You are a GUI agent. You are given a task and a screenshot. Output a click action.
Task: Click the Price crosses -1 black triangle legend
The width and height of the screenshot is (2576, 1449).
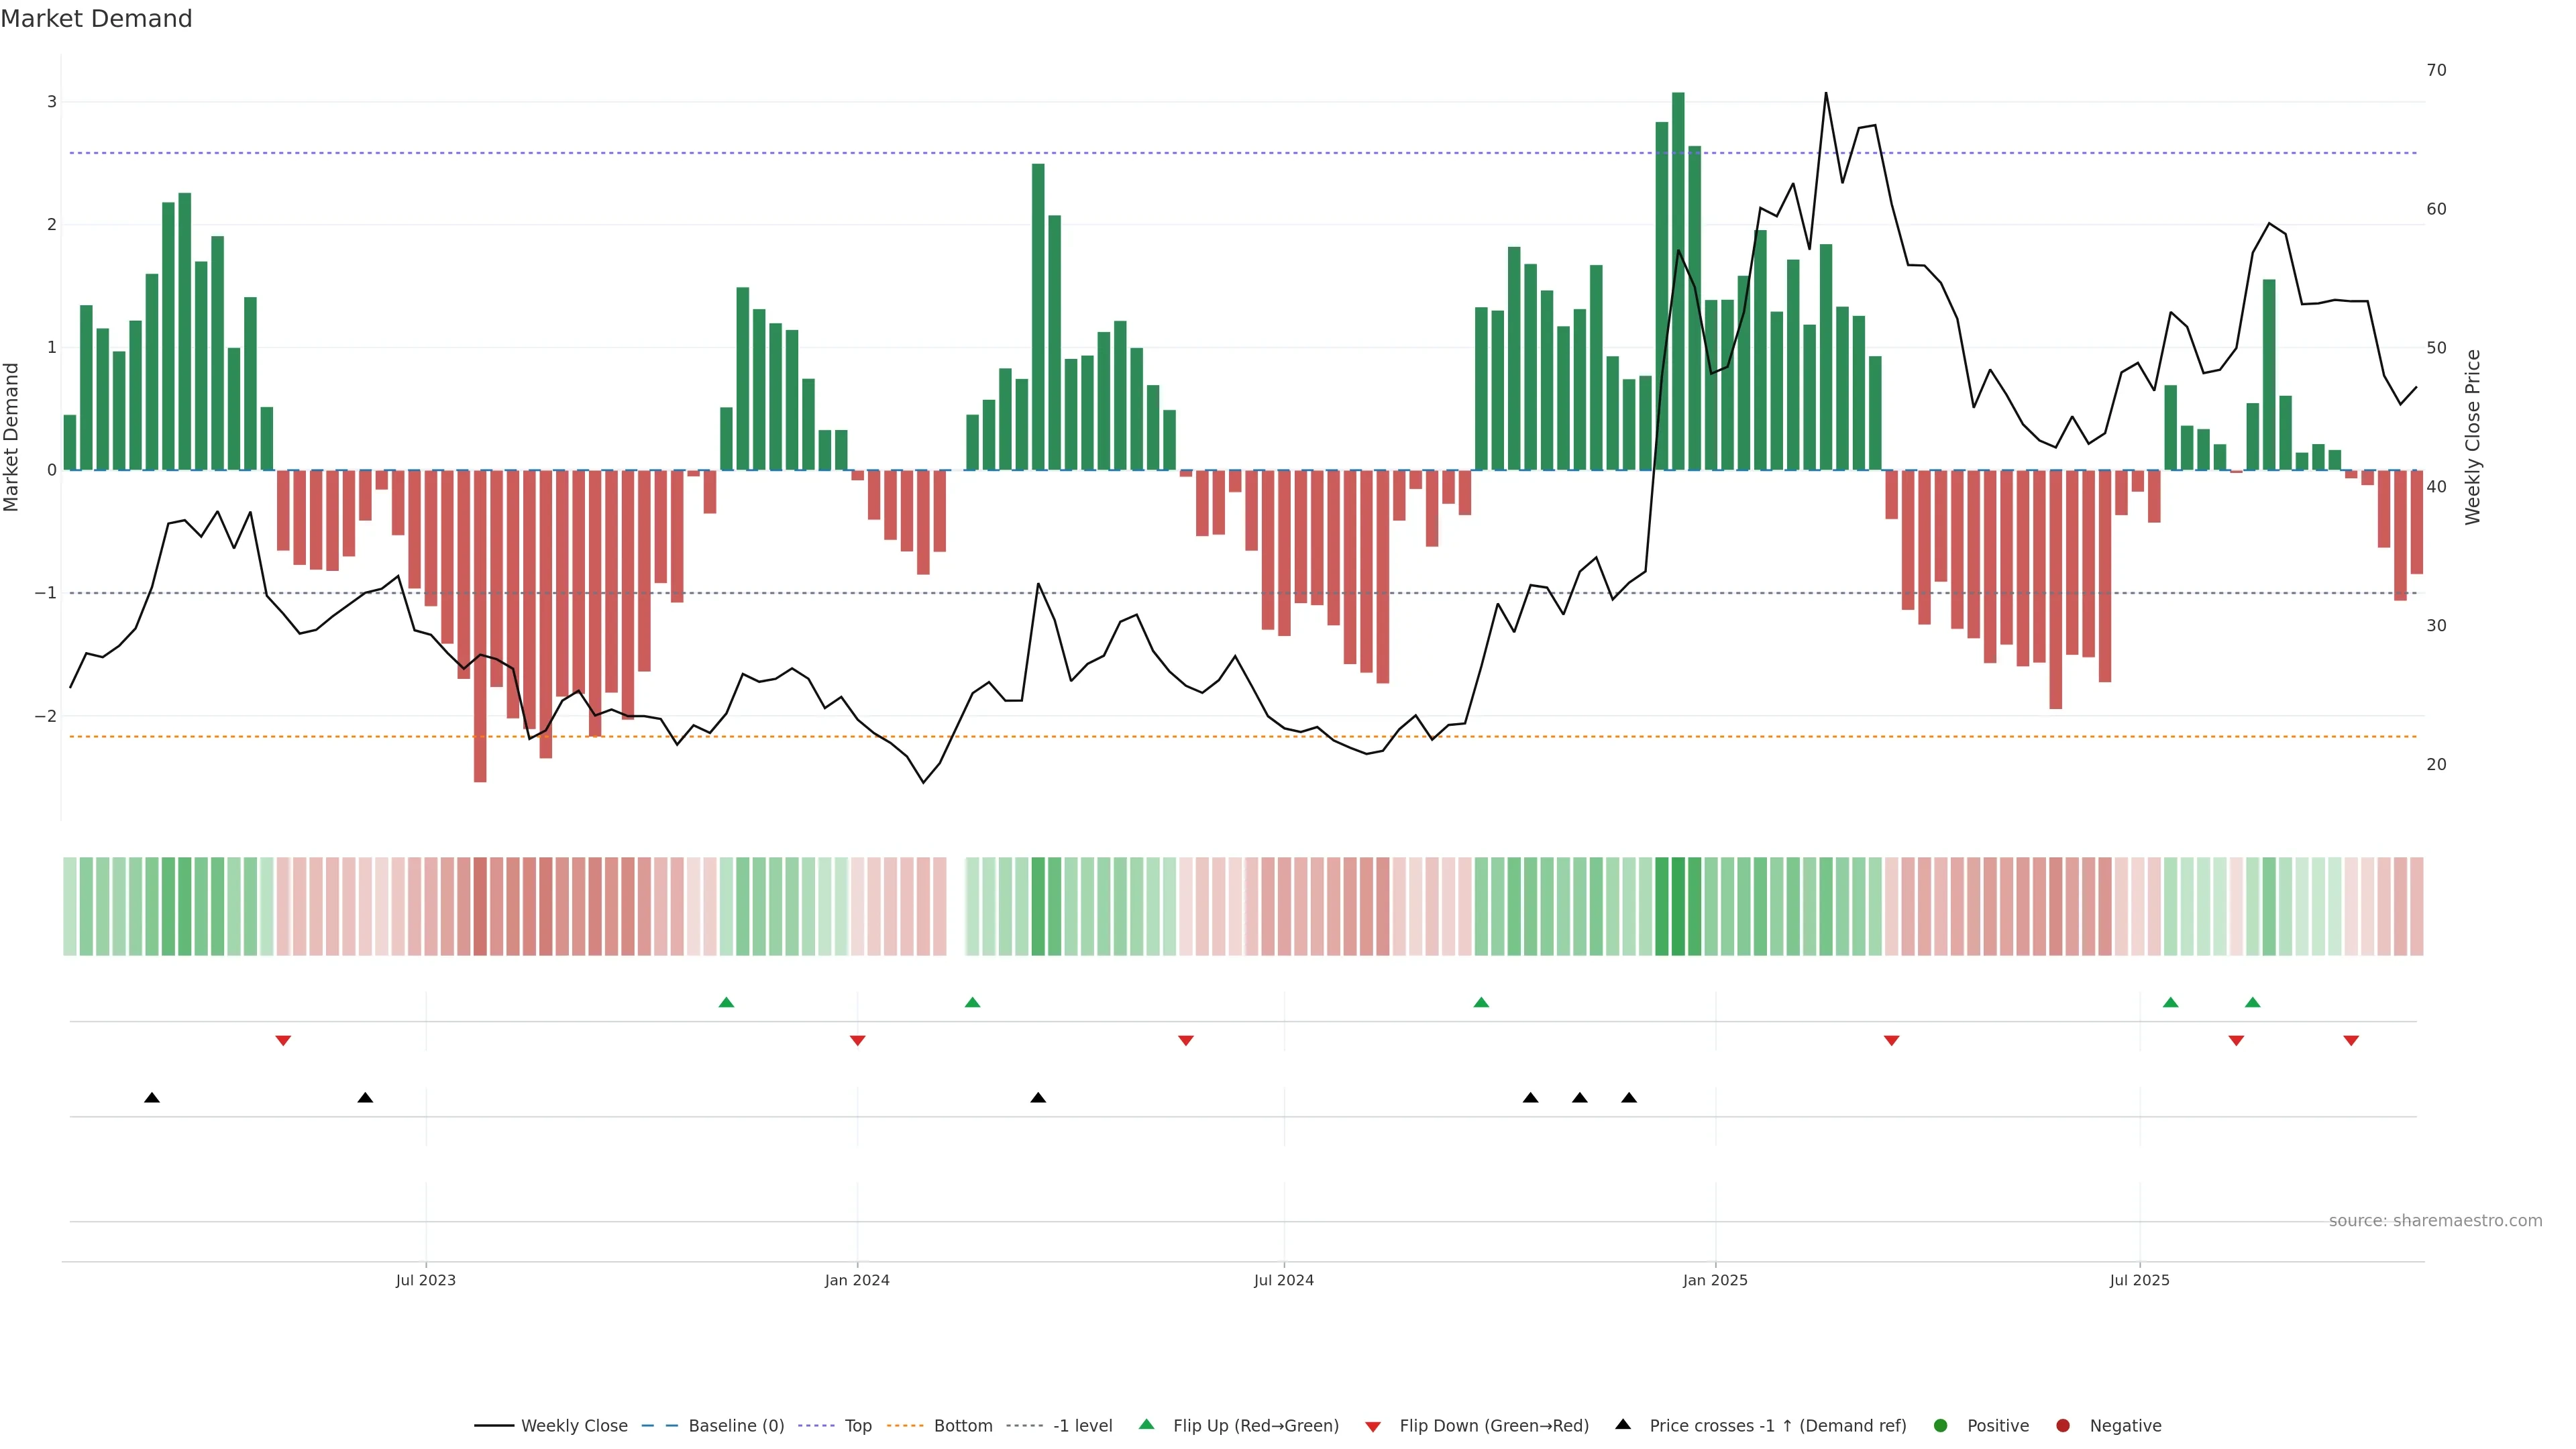(x=1623, y=1425)
